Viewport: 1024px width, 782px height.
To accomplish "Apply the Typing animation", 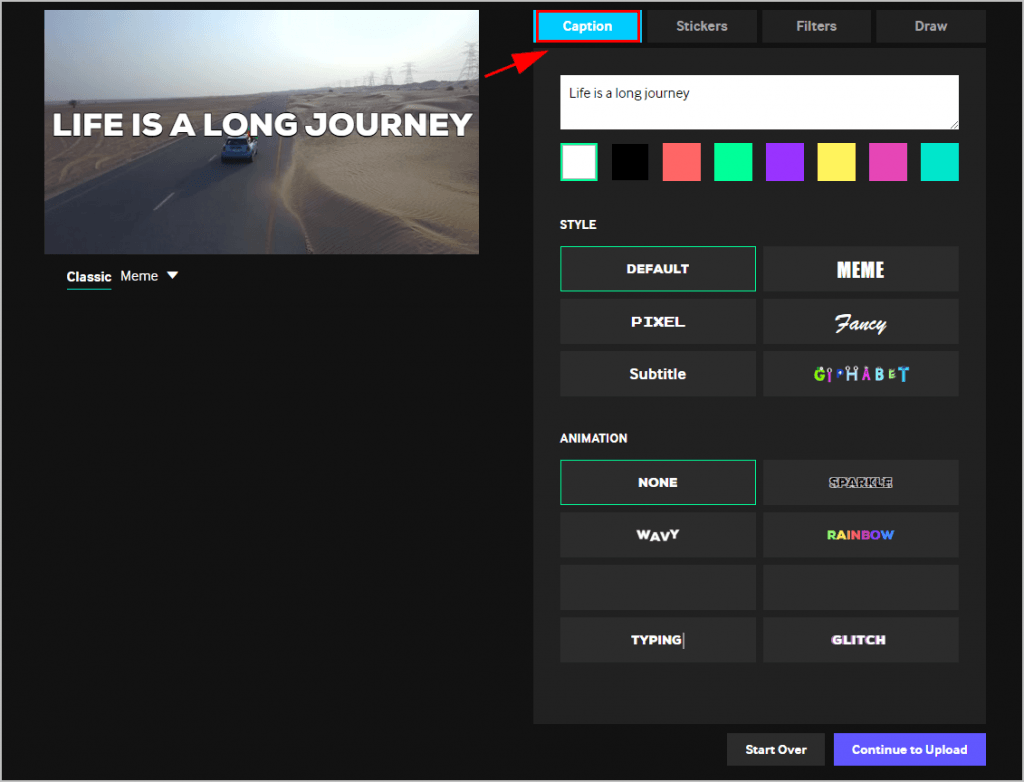I will coord(658,640).
